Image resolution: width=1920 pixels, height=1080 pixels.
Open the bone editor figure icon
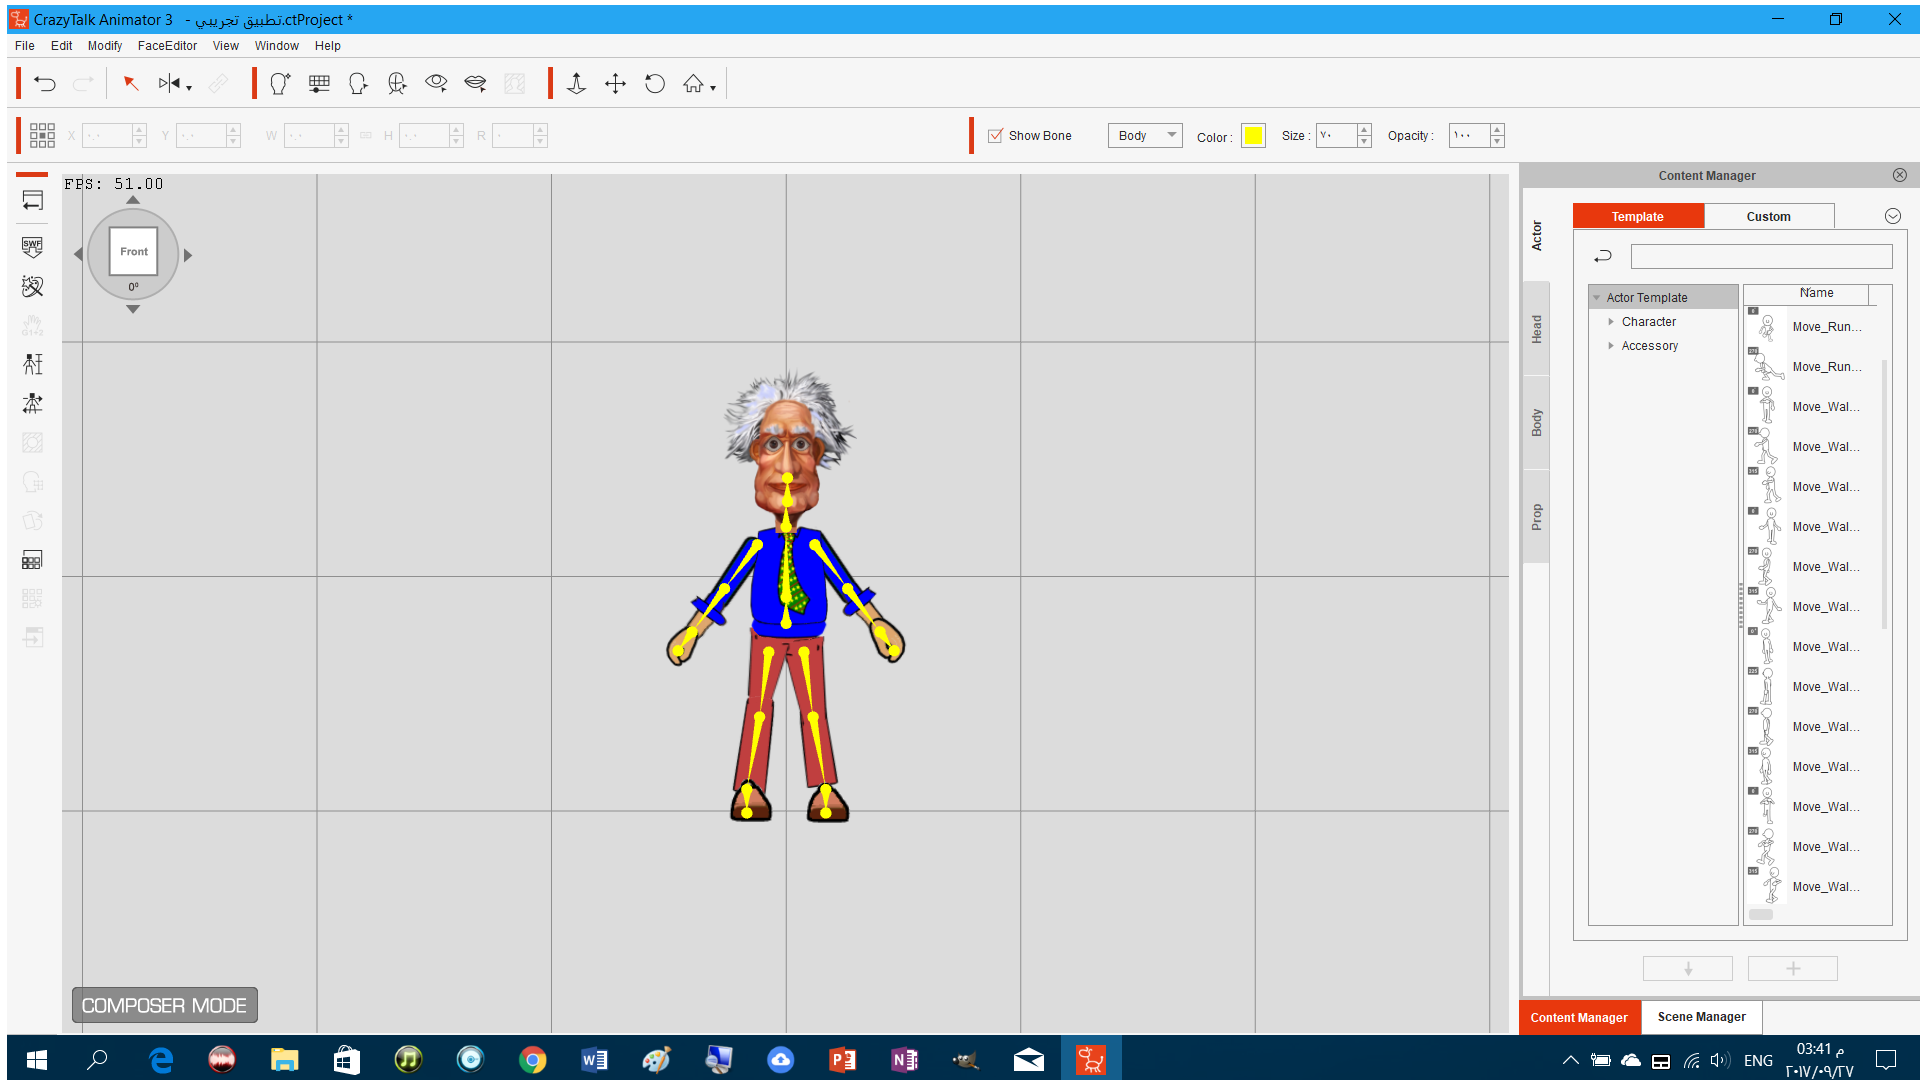(x=32, y=364)
